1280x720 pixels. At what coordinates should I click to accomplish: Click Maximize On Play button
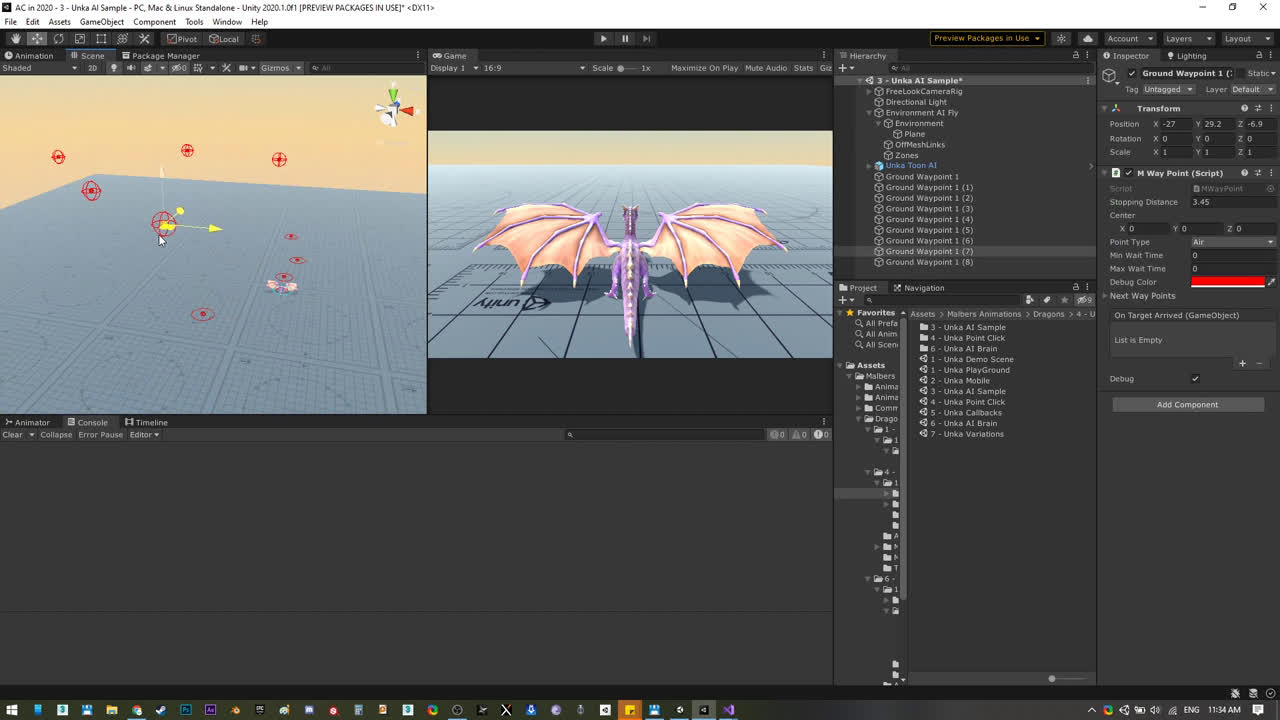pos(704,68)
